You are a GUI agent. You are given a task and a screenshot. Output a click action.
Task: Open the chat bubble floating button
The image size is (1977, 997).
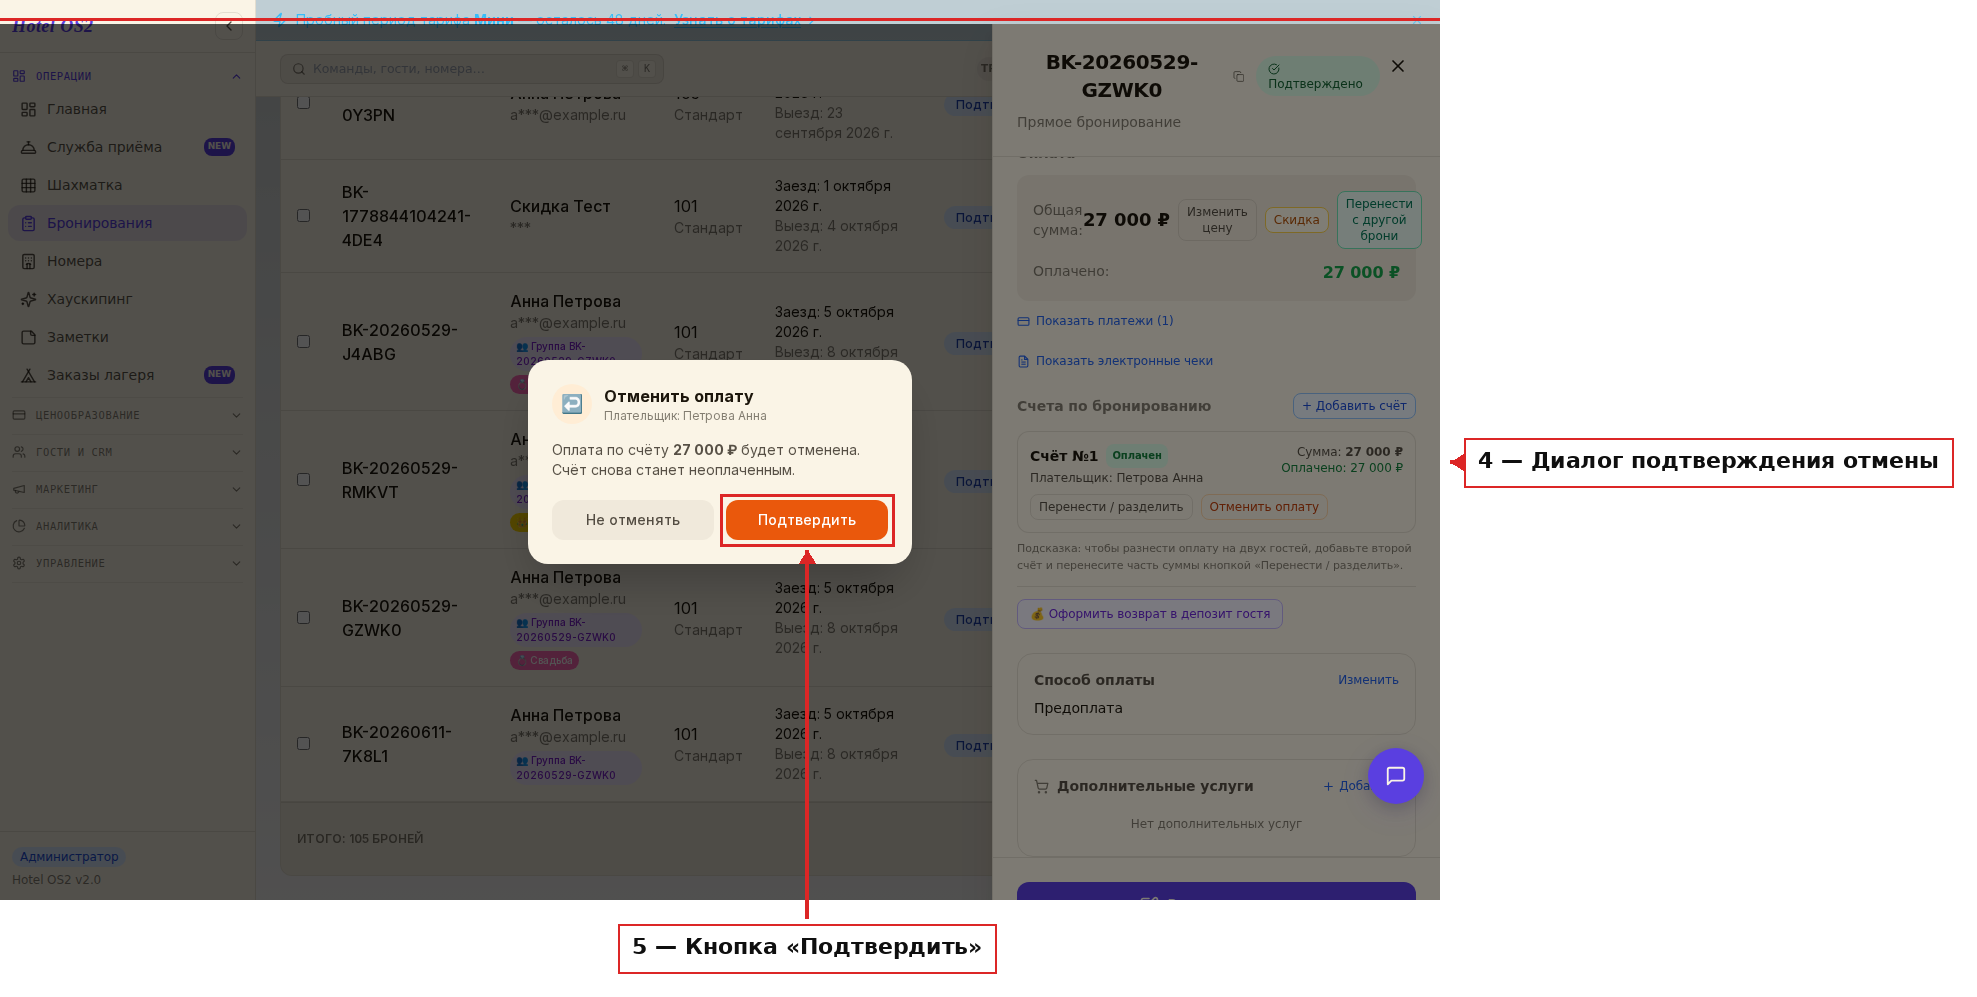[1396, 776]
